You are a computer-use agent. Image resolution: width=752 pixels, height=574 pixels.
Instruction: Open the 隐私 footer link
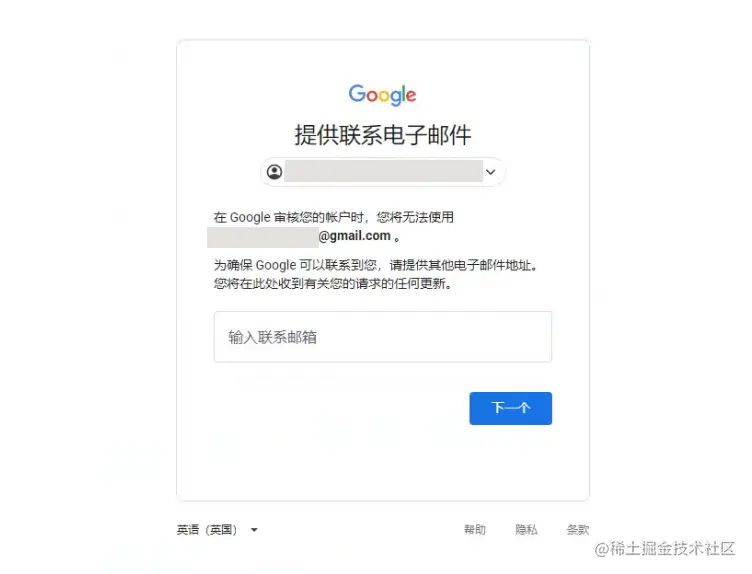click(526, 529)
